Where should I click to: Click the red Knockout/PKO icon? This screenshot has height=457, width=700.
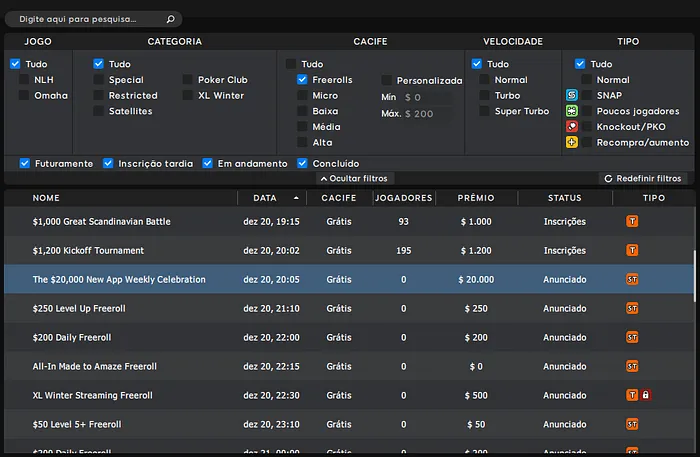(x=571, y=126)
